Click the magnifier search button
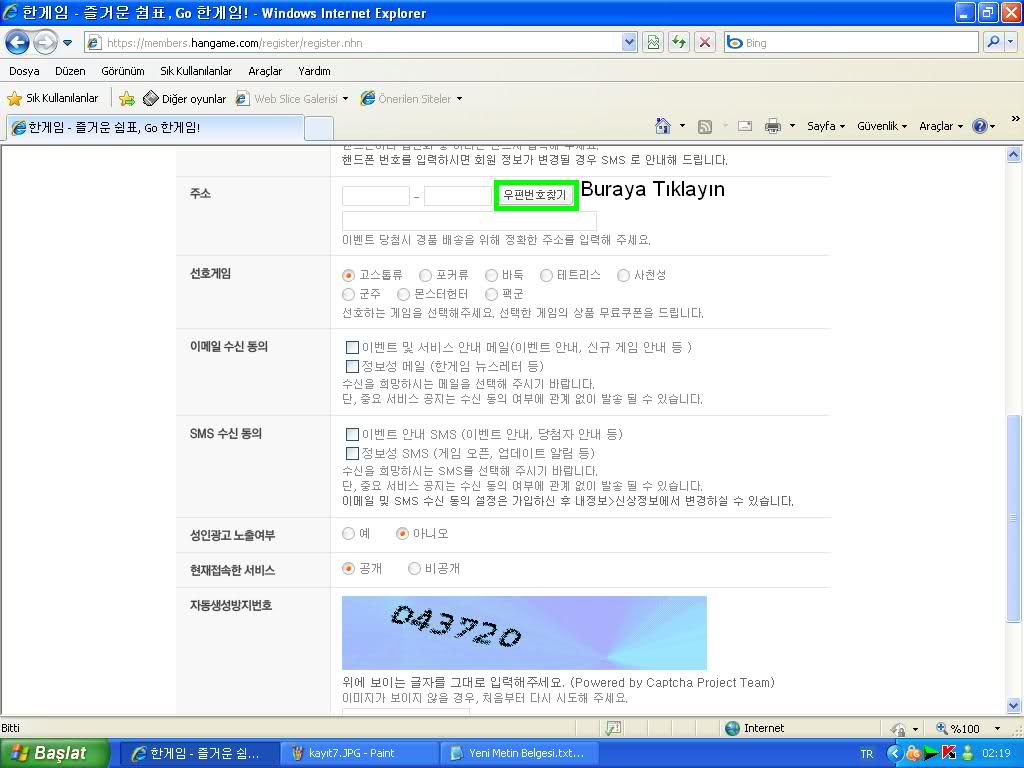The image size is (1024, 768). coord(993,42)
